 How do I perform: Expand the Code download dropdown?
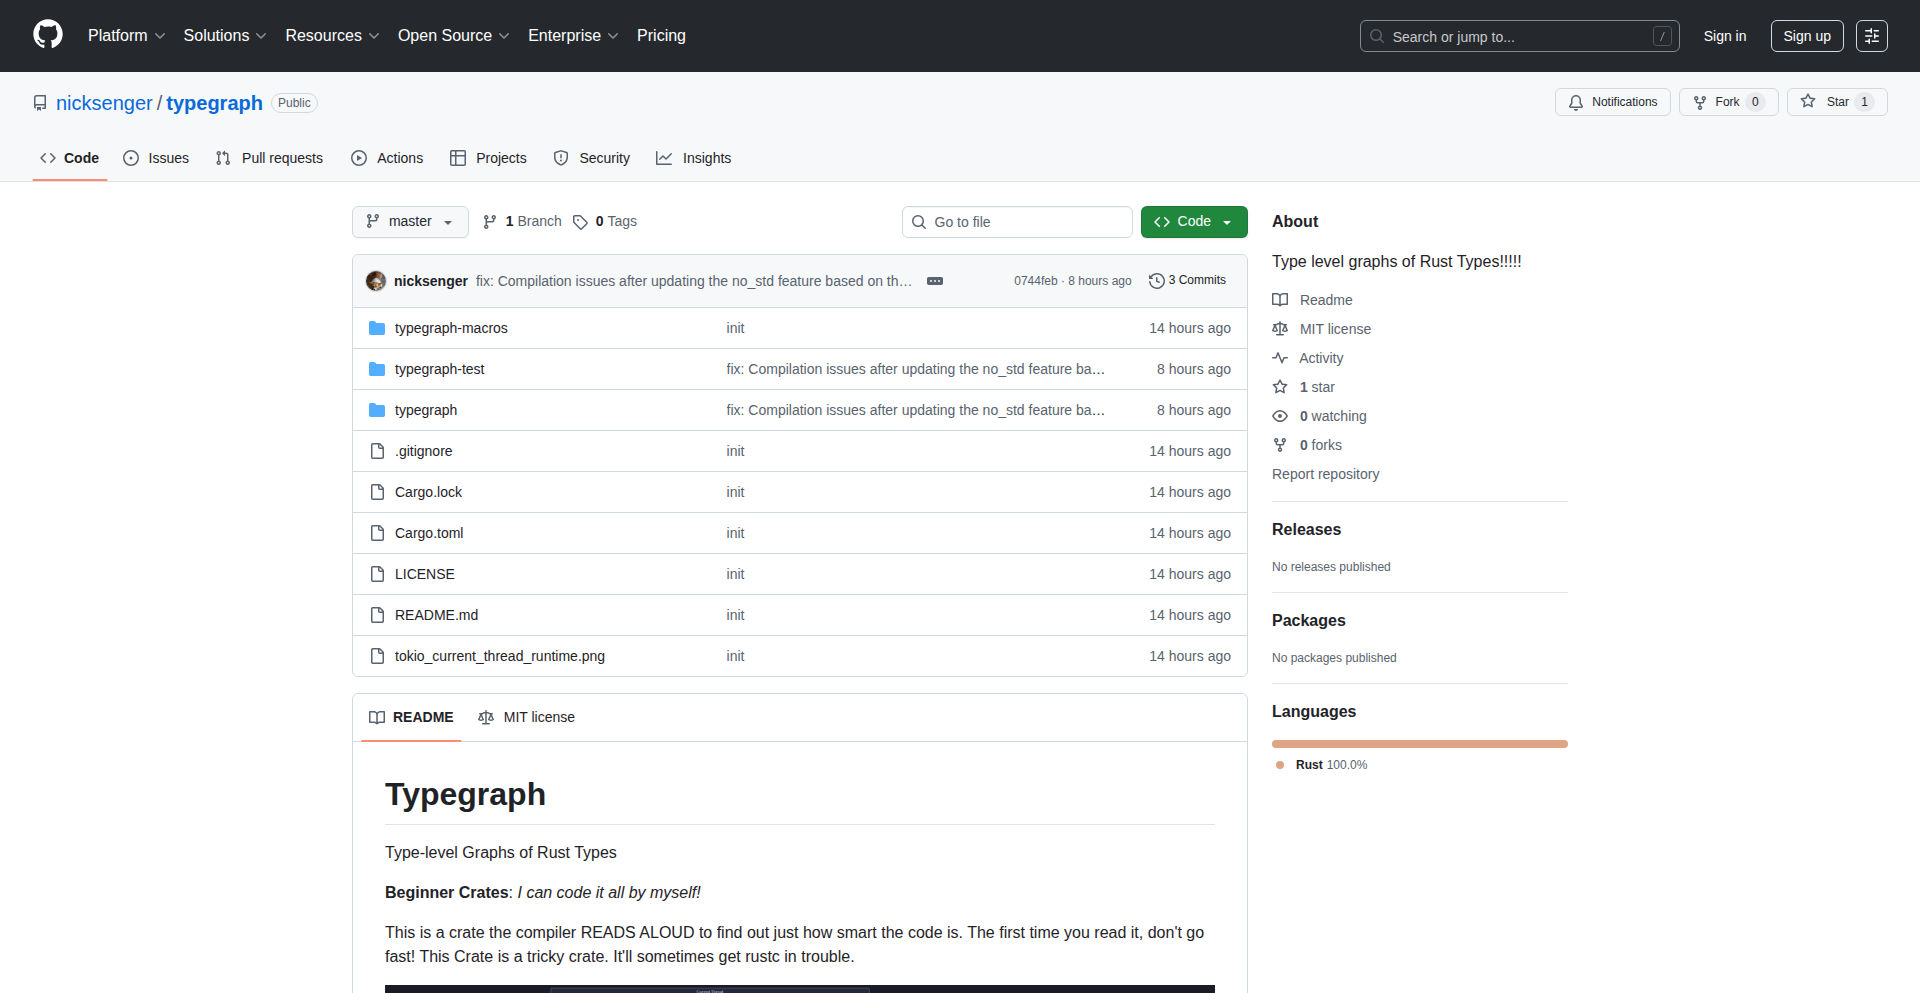pyautogui.click(x=1227, y=221)
